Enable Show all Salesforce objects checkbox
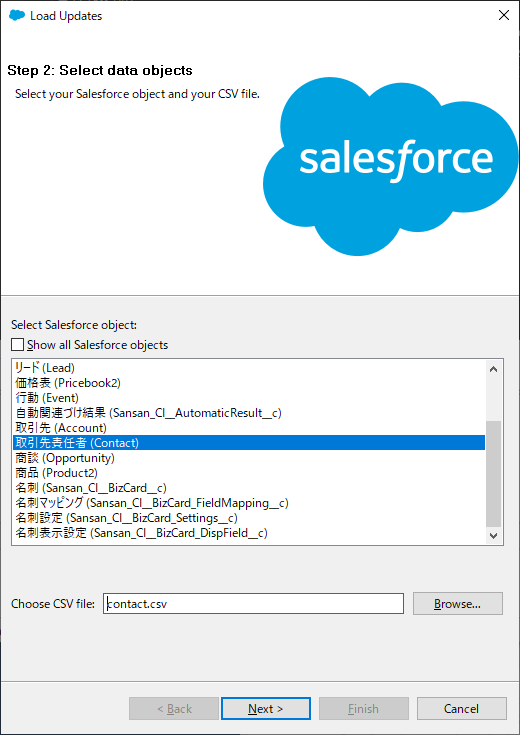Viewport: 520px width, 735px height. click(x=17, y=345)
